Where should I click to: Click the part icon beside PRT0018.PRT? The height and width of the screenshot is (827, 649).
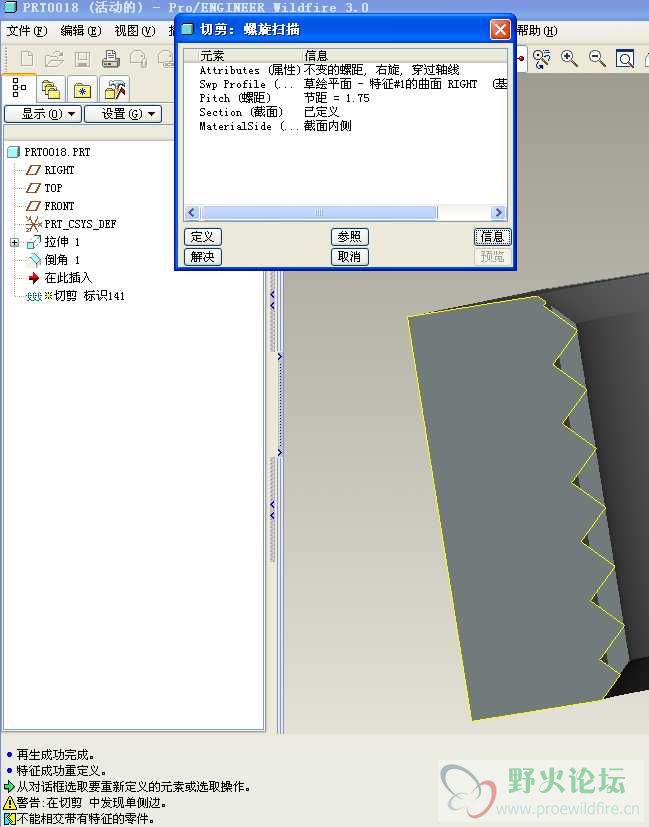click(x=14, y=152)
